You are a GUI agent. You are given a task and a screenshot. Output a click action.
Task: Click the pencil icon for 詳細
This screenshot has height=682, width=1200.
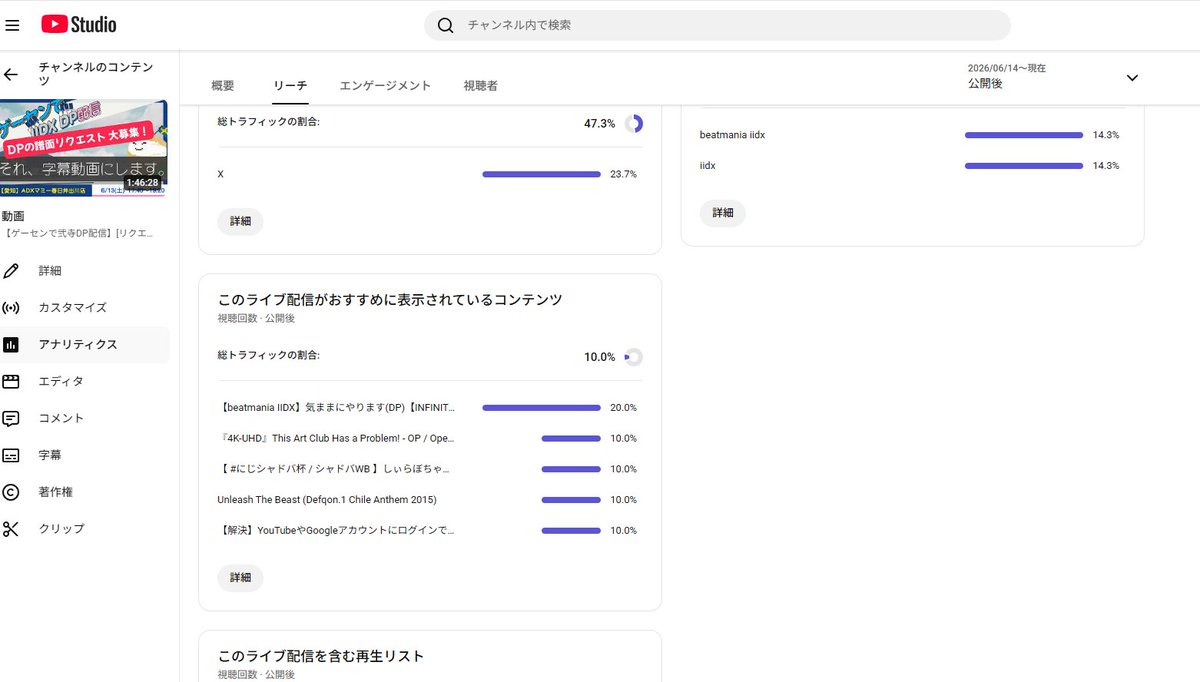click(11, 271)
